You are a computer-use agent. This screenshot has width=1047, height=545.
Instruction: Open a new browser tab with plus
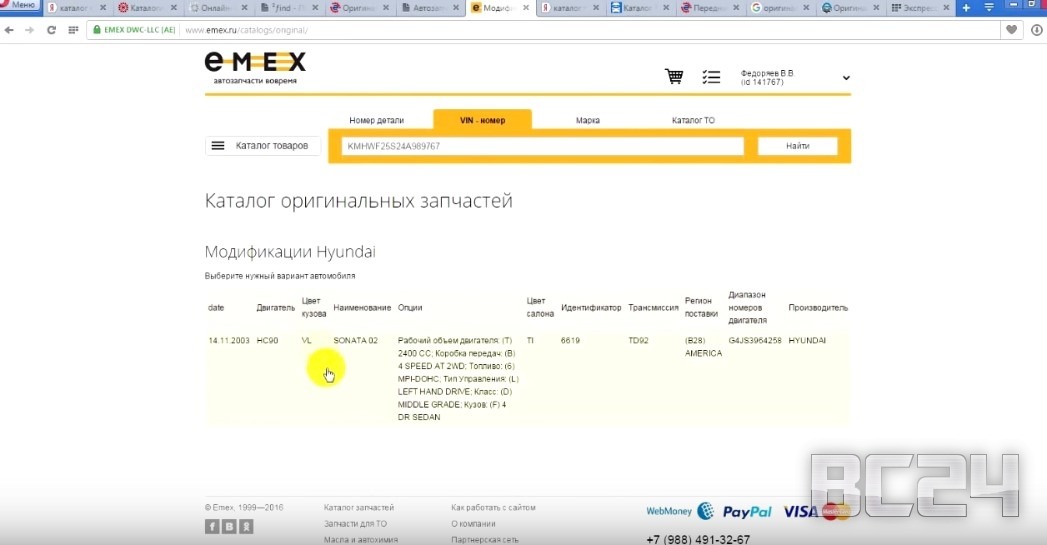coord(966,8)
